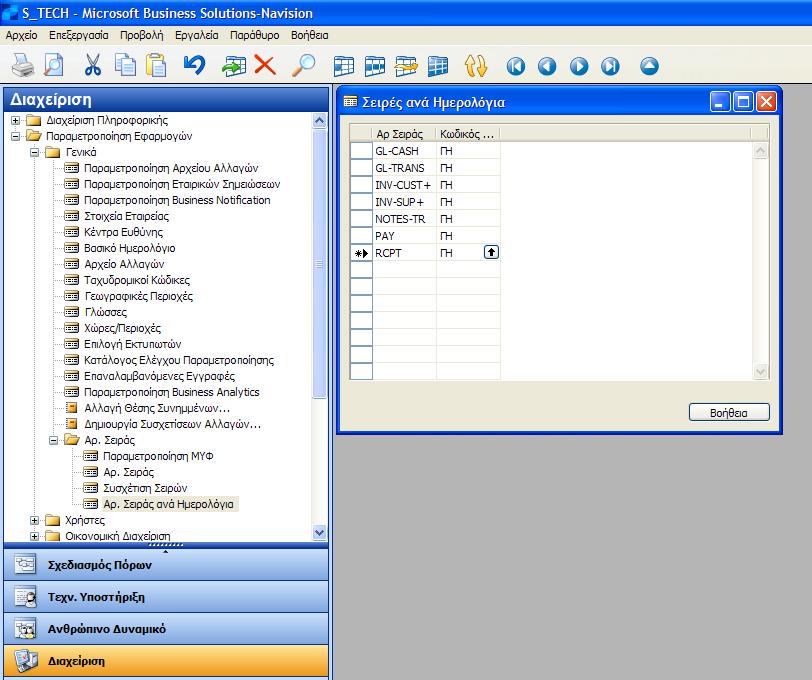Click the List up-arrow round icon
812x680 pixels.
coord(649,66)
